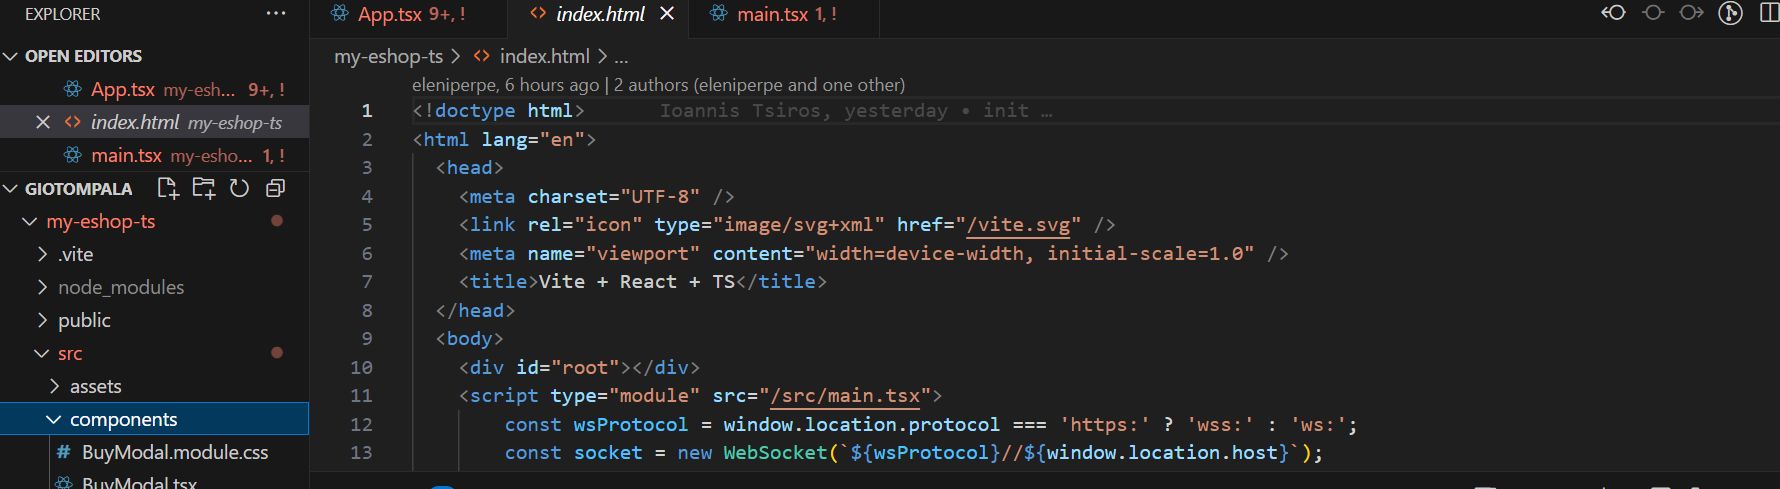The width and height of the screenshot is (1780, 489).
Task: Open changes with next revision icon
Action: tap(1692, 13)
